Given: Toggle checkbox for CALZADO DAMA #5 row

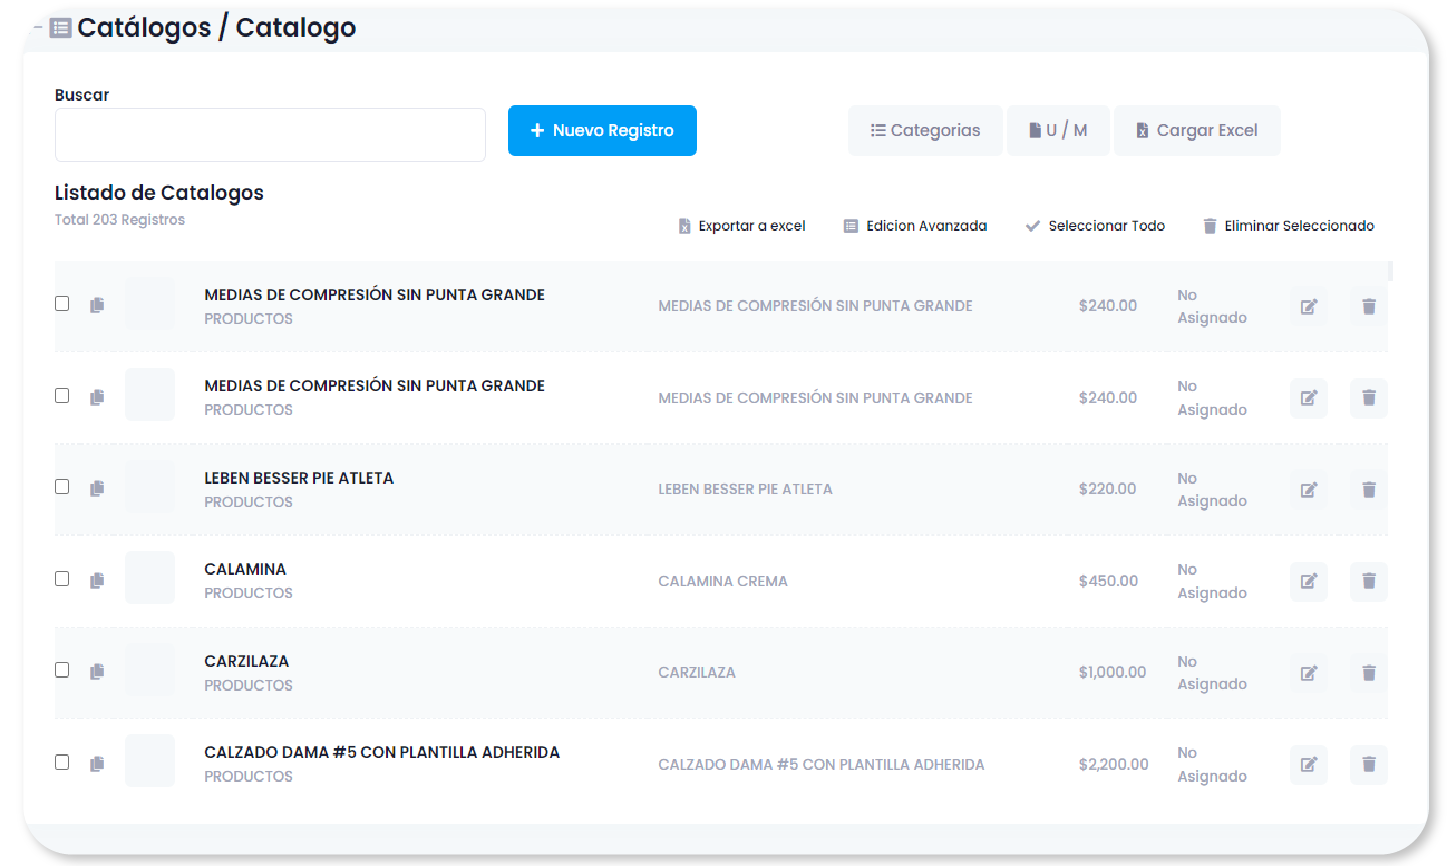Looking at the screenshot, I should (x=62, y=762).
